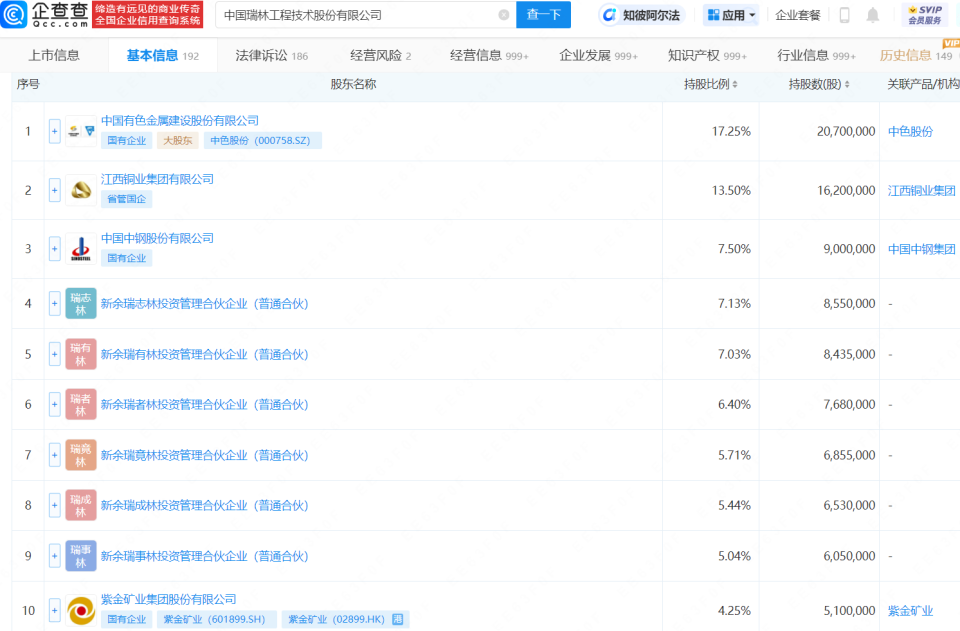Open the 应用 dropdown menu
960x631 pixels.
(731, 15)
